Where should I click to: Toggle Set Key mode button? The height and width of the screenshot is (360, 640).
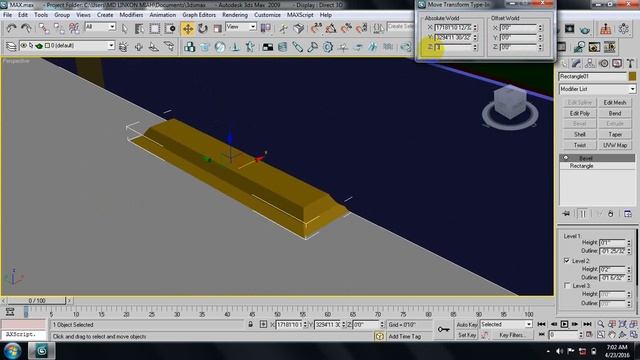467,335
